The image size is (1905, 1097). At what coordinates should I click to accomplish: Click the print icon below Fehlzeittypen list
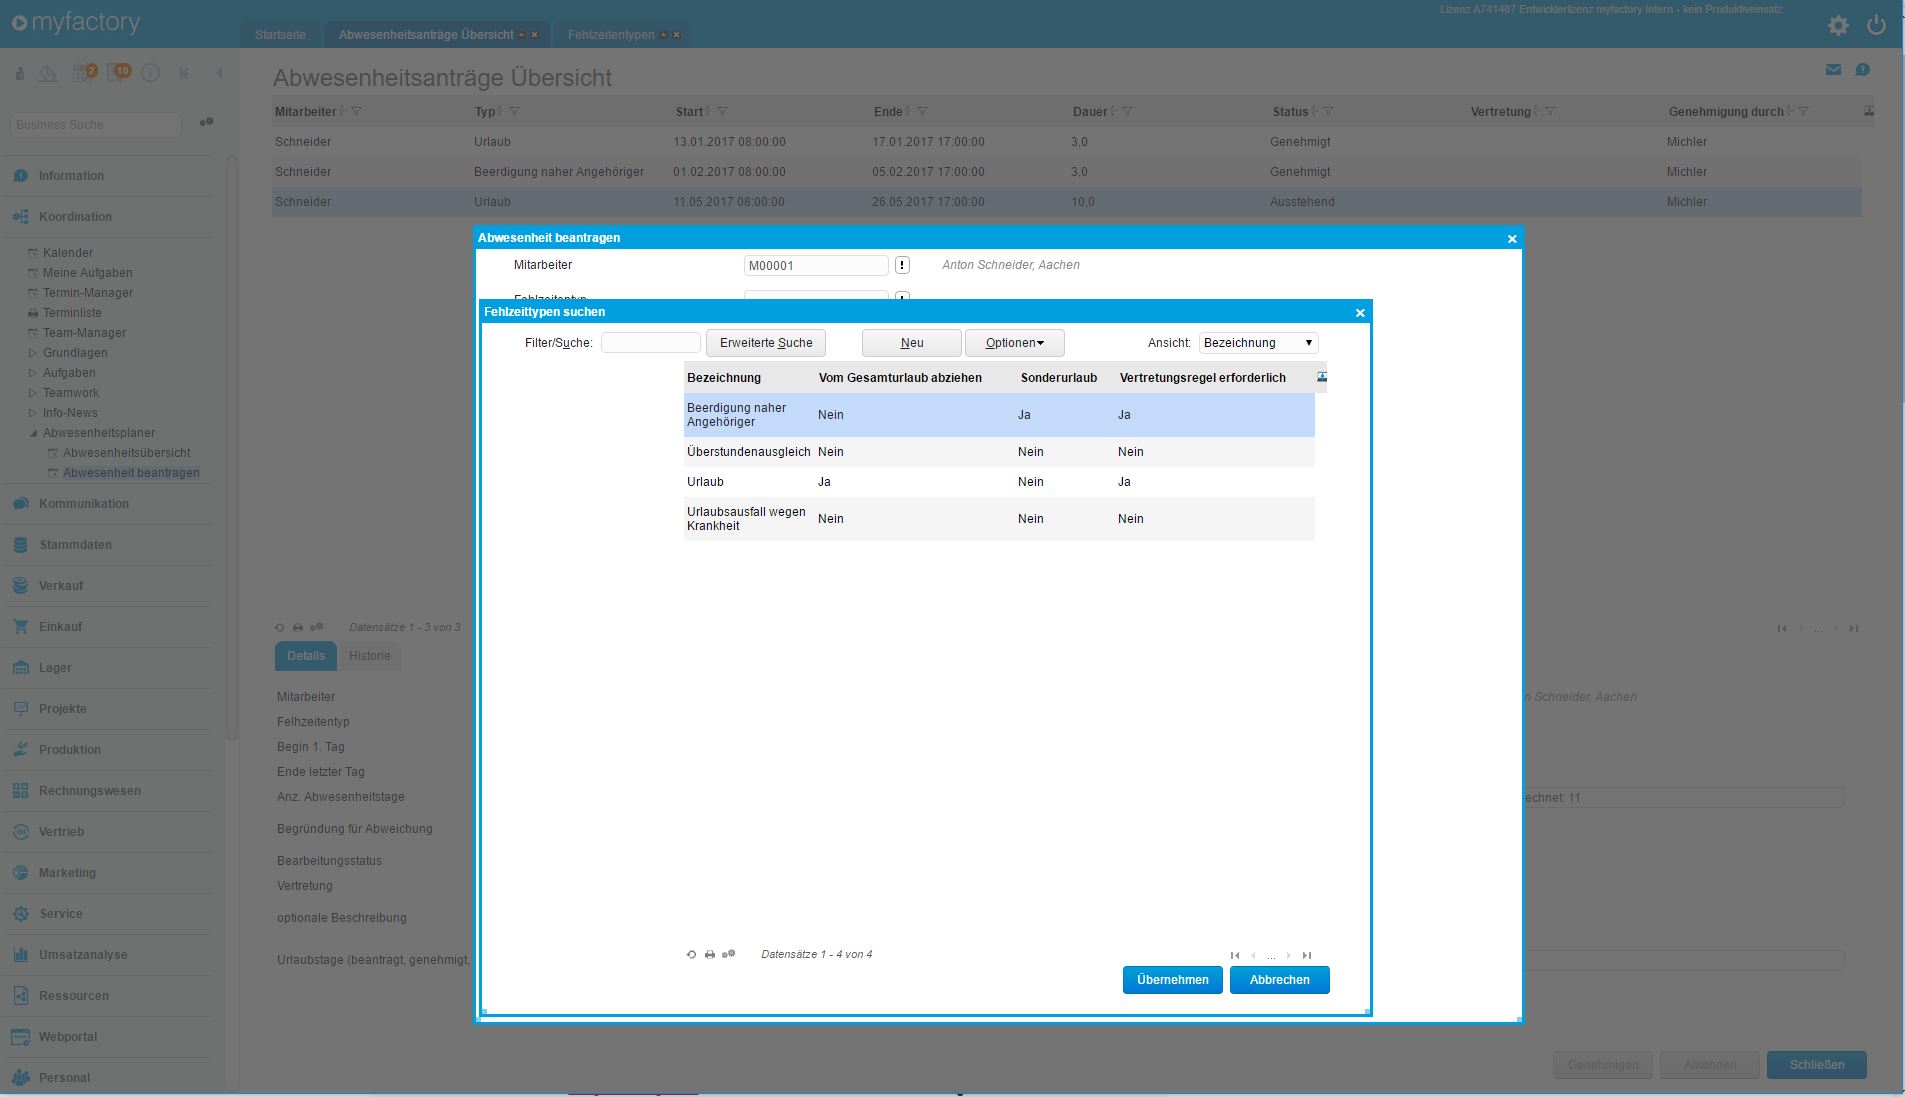[710, 955]
